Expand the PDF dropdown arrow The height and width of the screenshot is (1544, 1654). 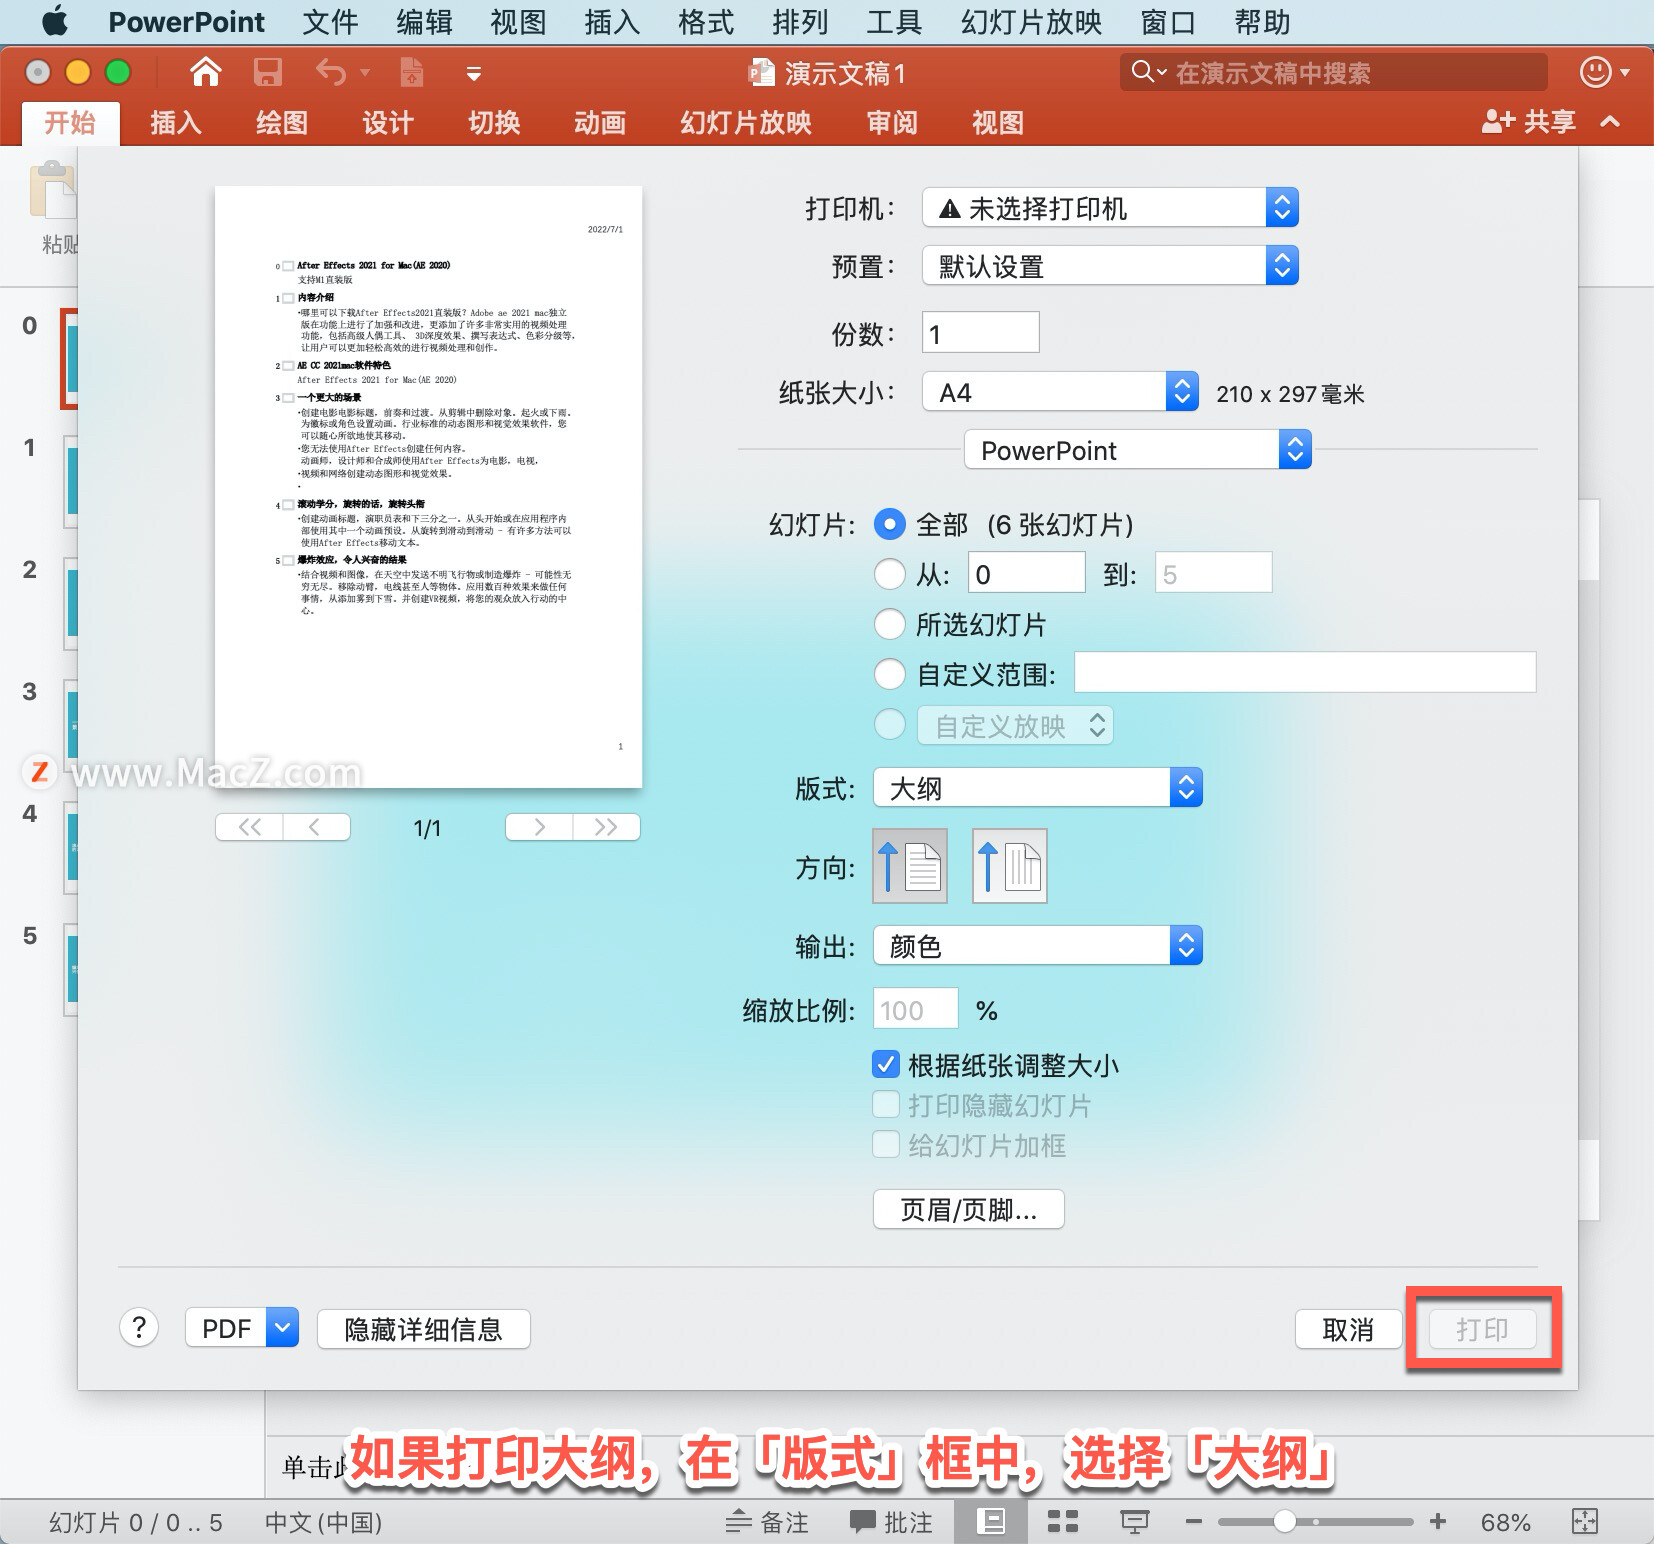point(283,1328)
